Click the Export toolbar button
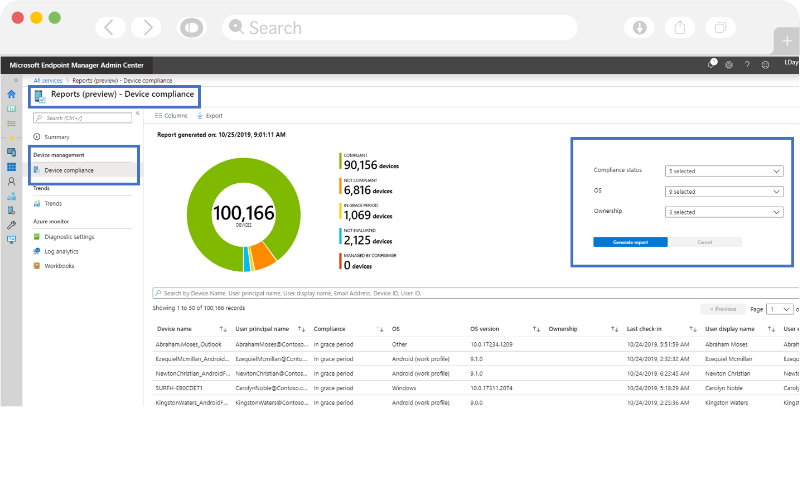The width and height of the screenshot is (800, 480). coord(210,116)
